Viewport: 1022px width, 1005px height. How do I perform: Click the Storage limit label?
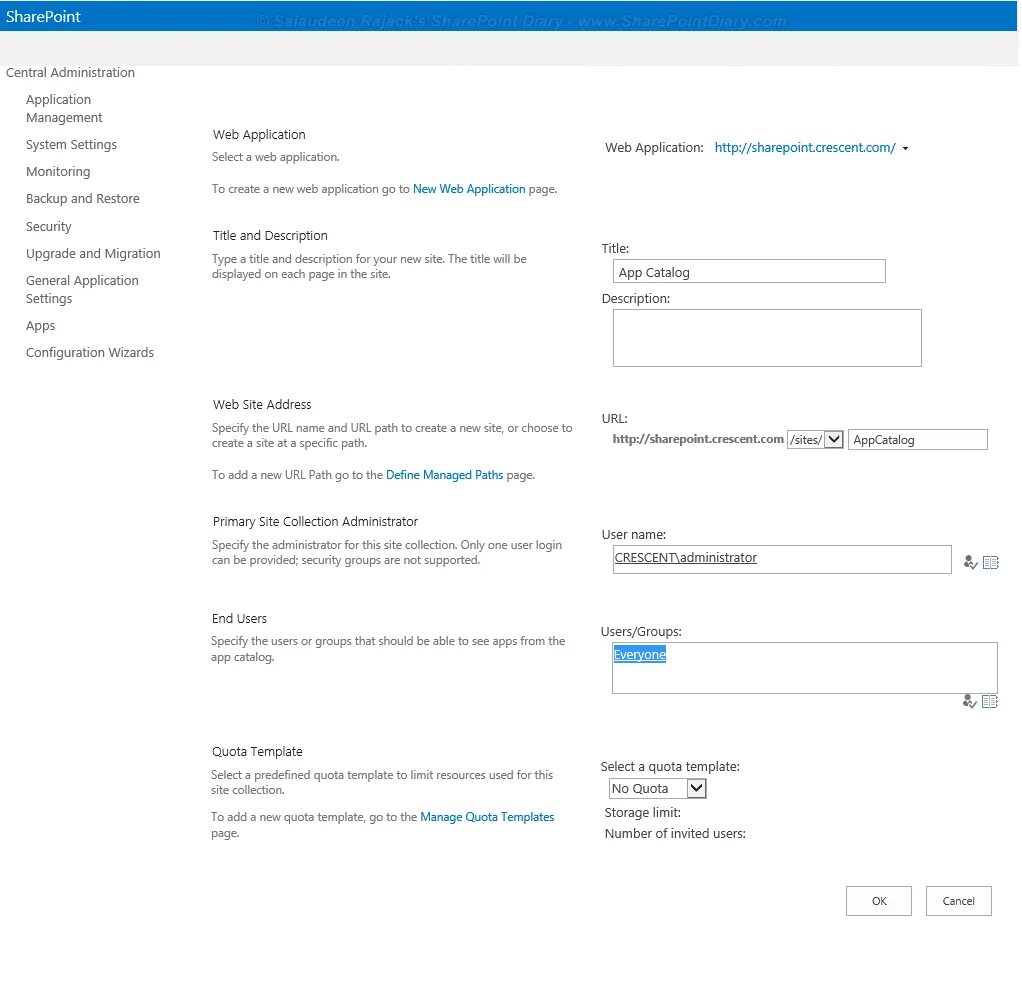643,813
